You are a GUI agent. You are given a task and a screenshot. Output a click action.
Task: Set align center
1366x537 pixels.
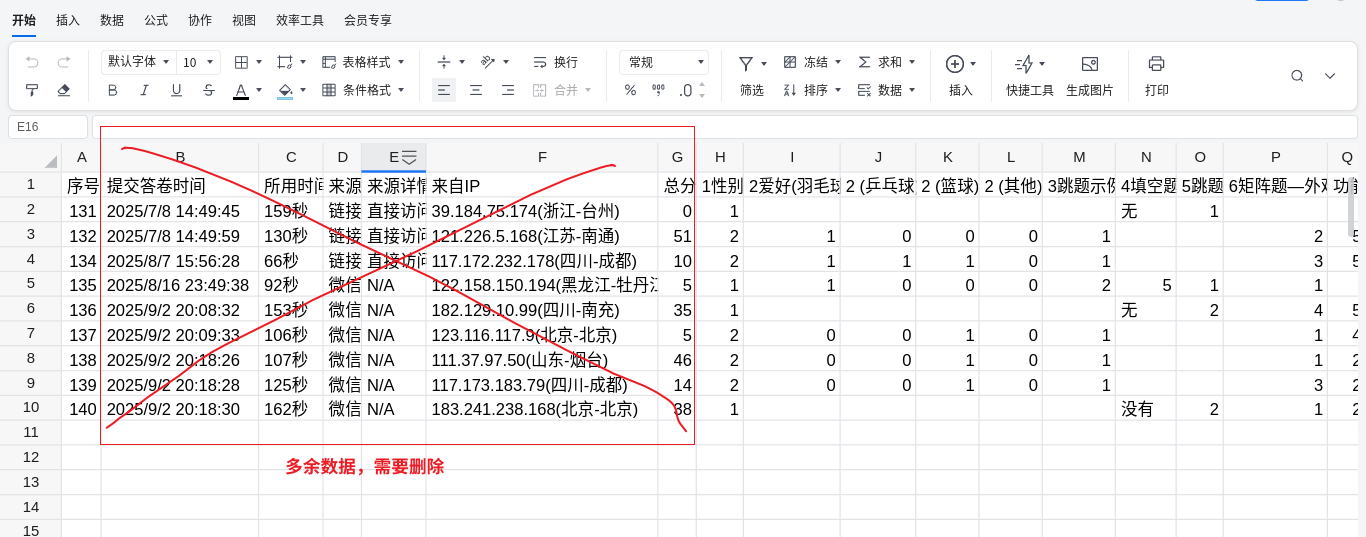476,90
